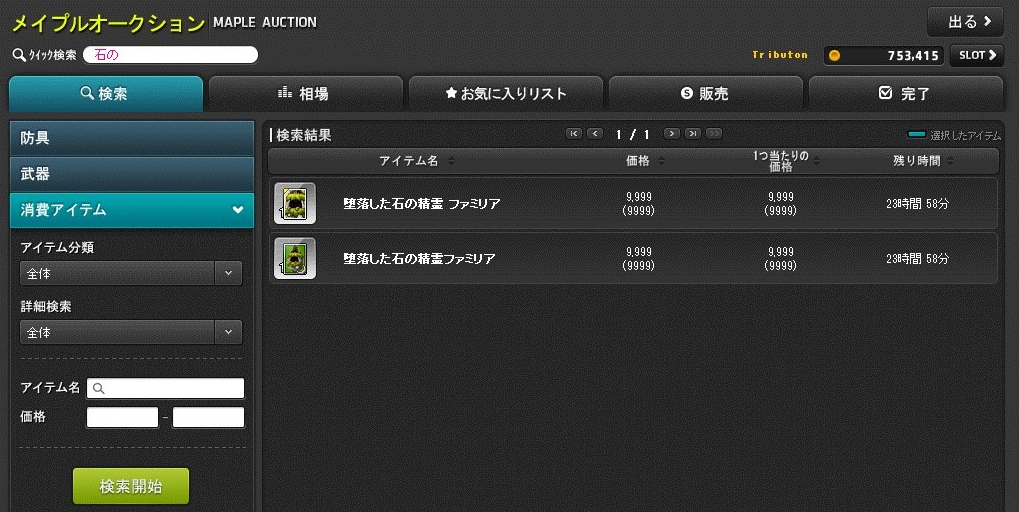This screenshot has width=1019, height=512.
Task: Select second 堕落した石の精霊ファミリア card thumbnail
Action: (x=295, y=258)
